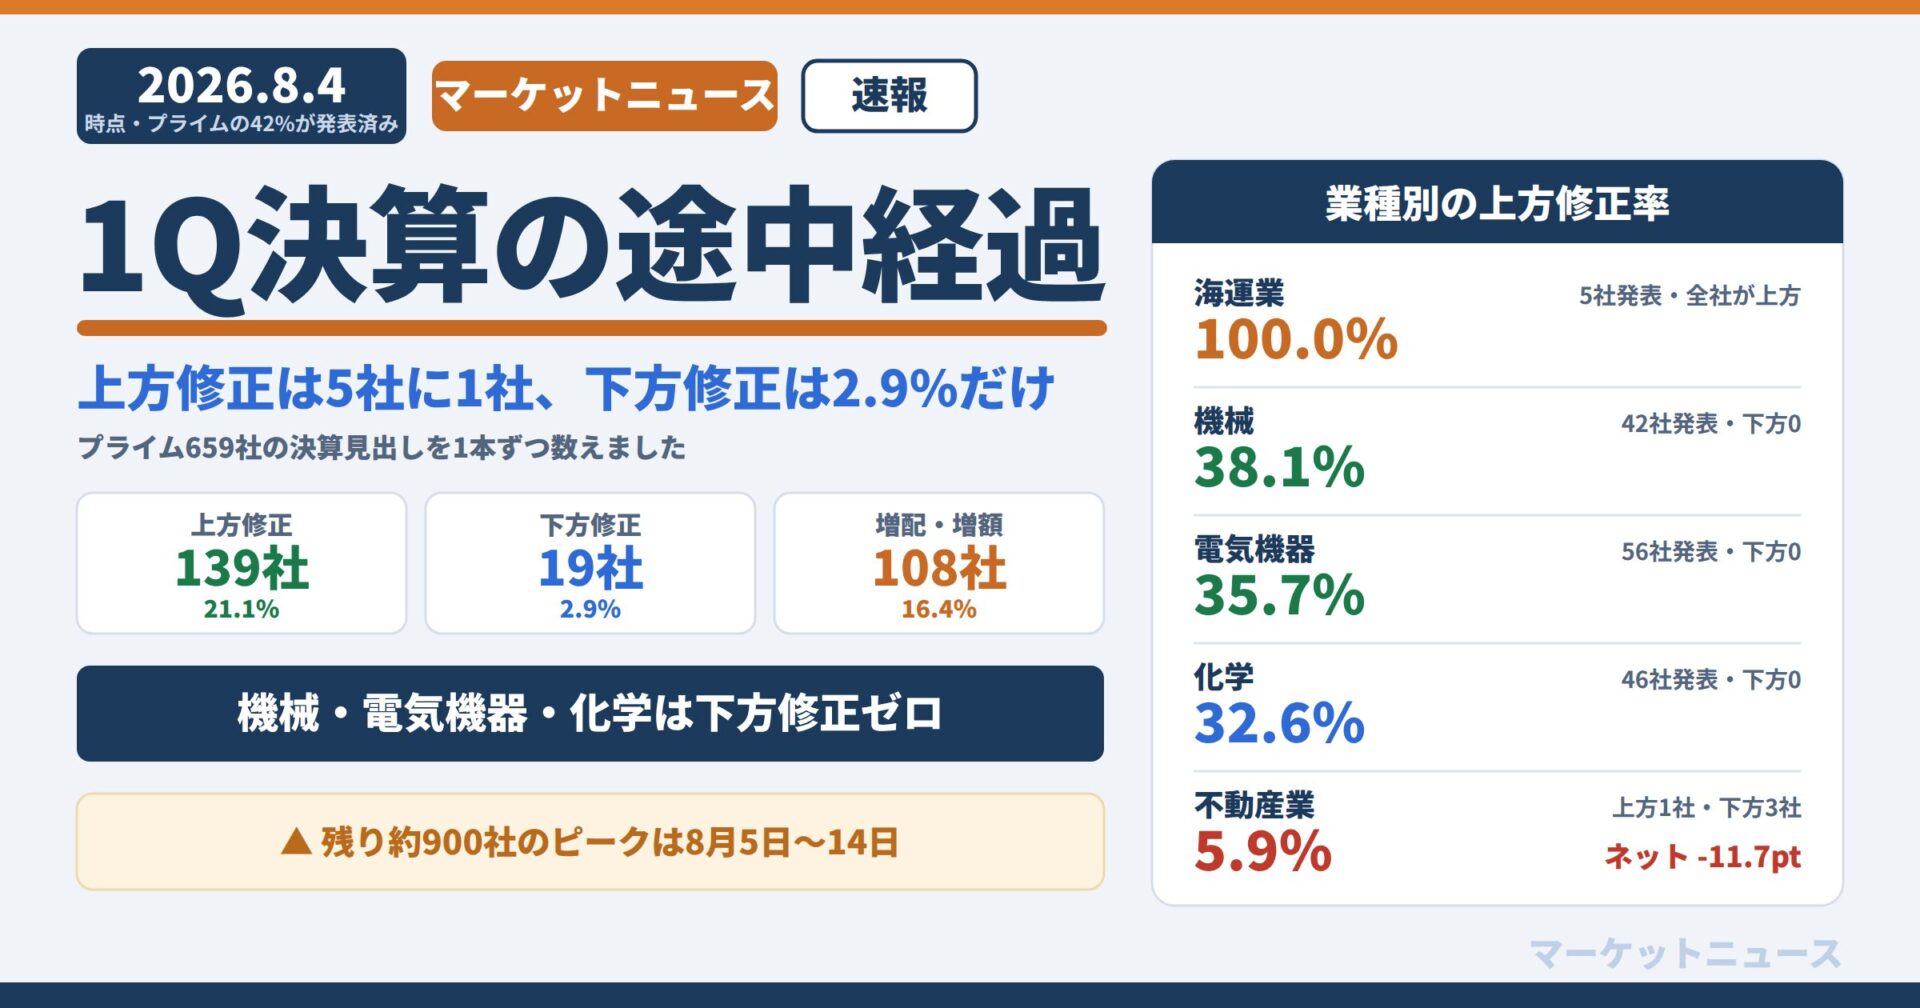Click the warning triangle icon before 残り約900社

point(296,842)
